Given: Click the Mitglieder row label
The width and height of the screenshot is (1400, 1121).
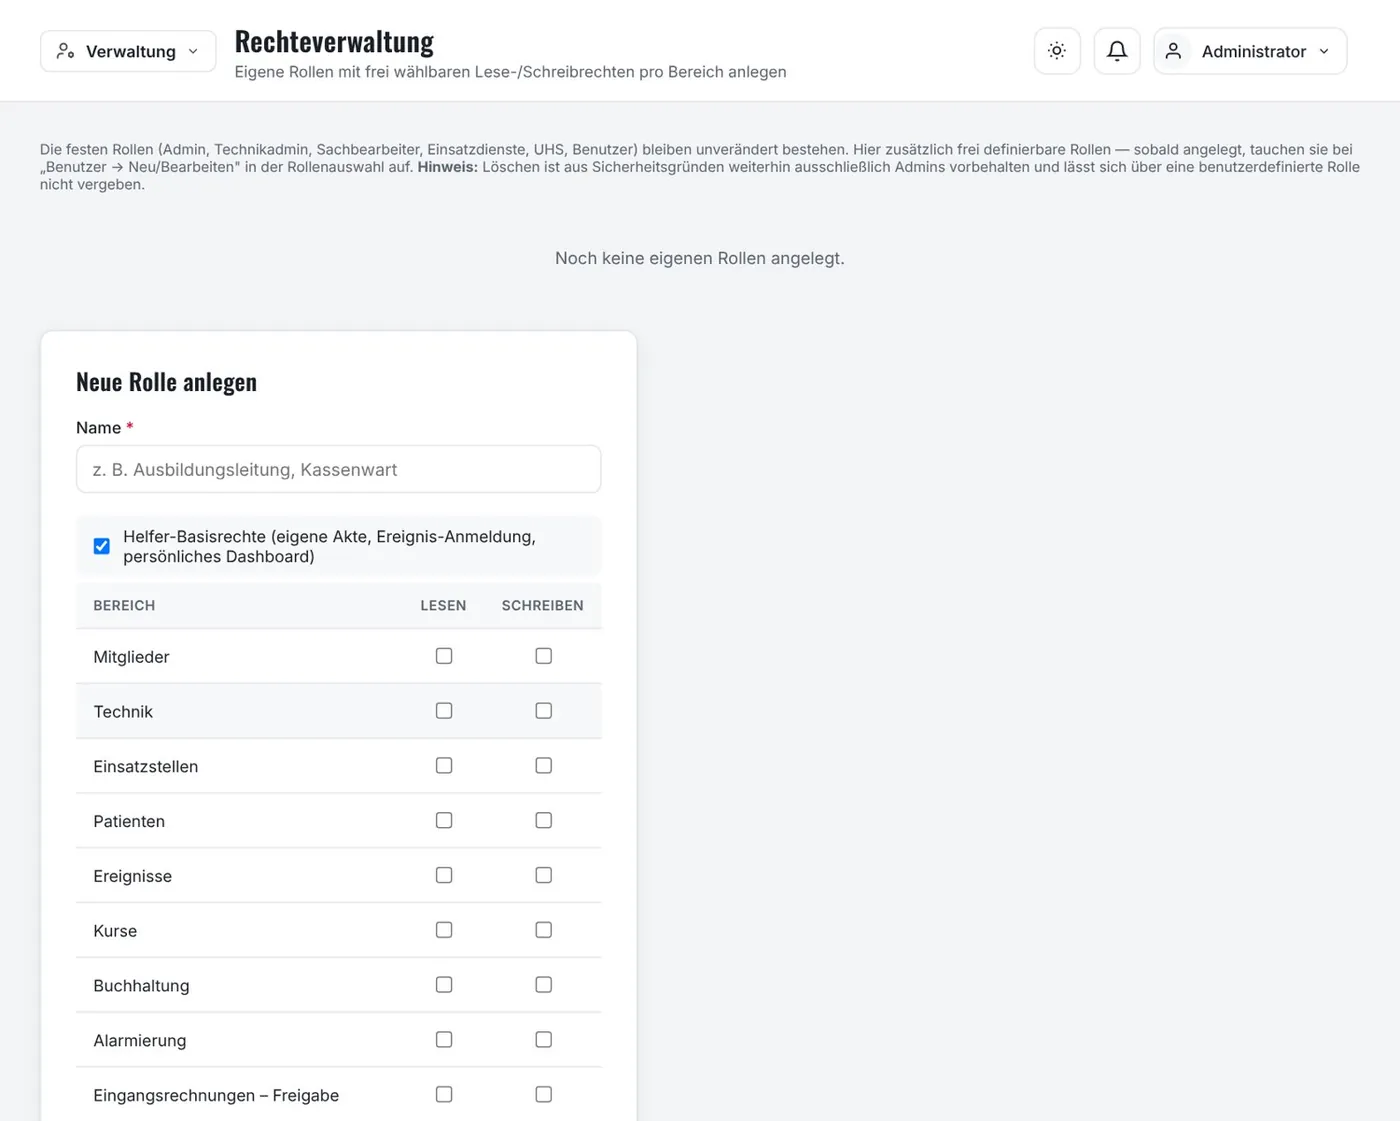Looking at the screenshot, I should (x=131, y=657).
